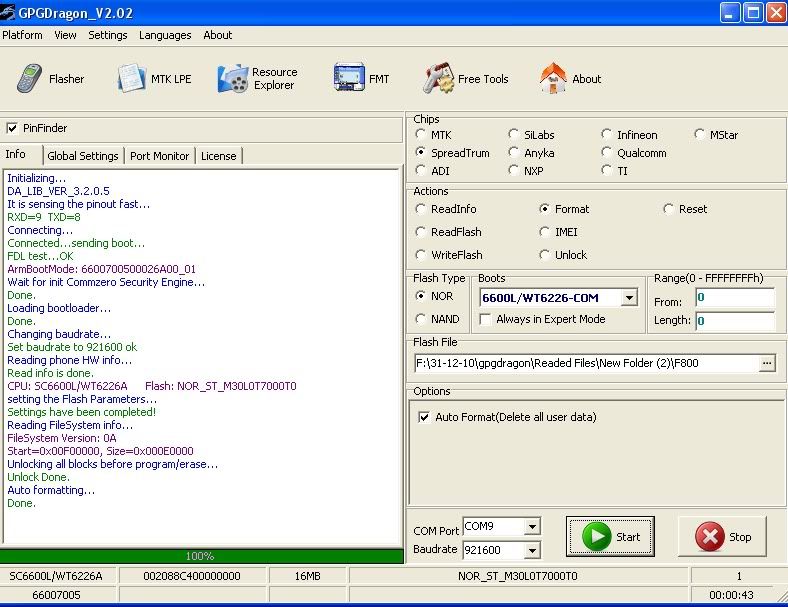Screen dimensions: 788x607
Task: Uncheck Auto Format delete user data
Action: (424, 417)
